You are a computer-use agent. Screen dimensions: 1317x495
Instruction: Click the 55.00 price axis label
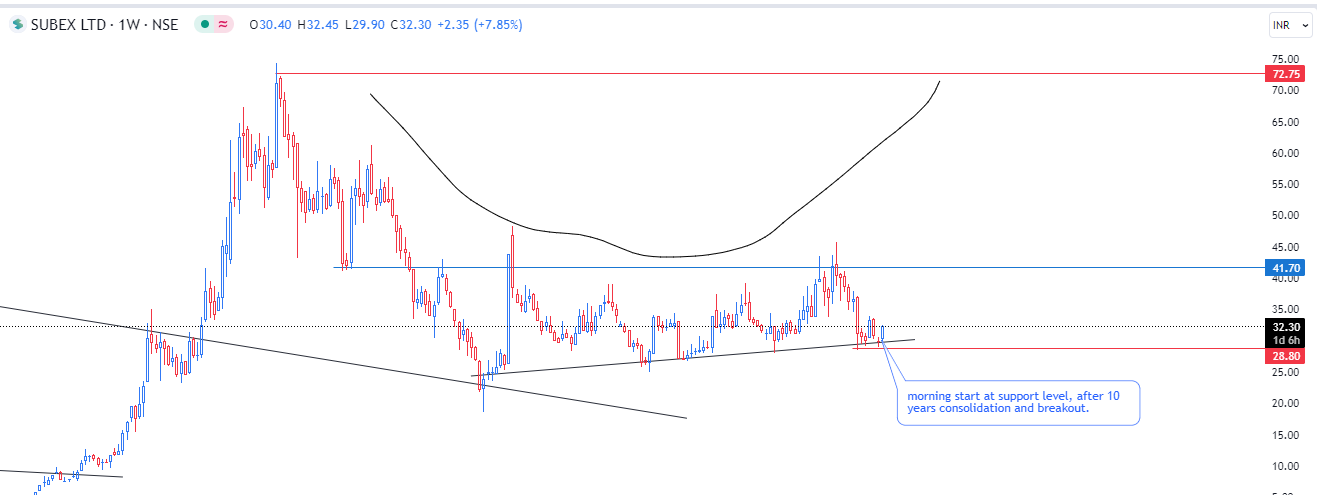(1284, 184)
